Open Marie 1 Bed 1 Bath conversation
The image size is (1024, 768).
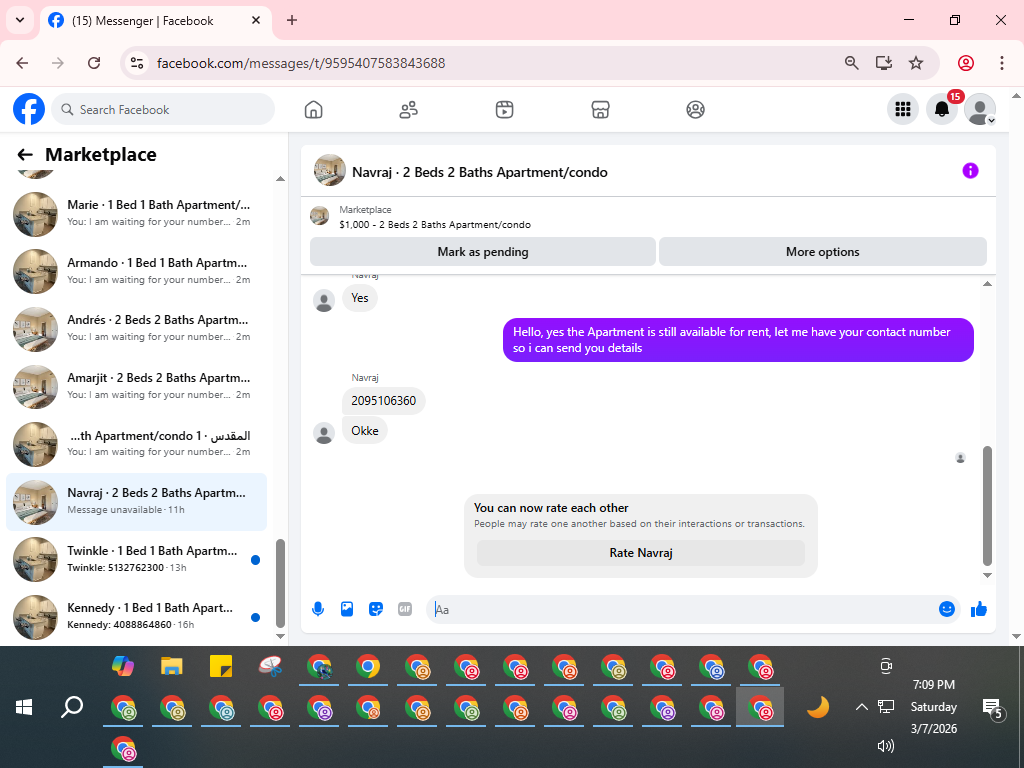tap(136, 214)
